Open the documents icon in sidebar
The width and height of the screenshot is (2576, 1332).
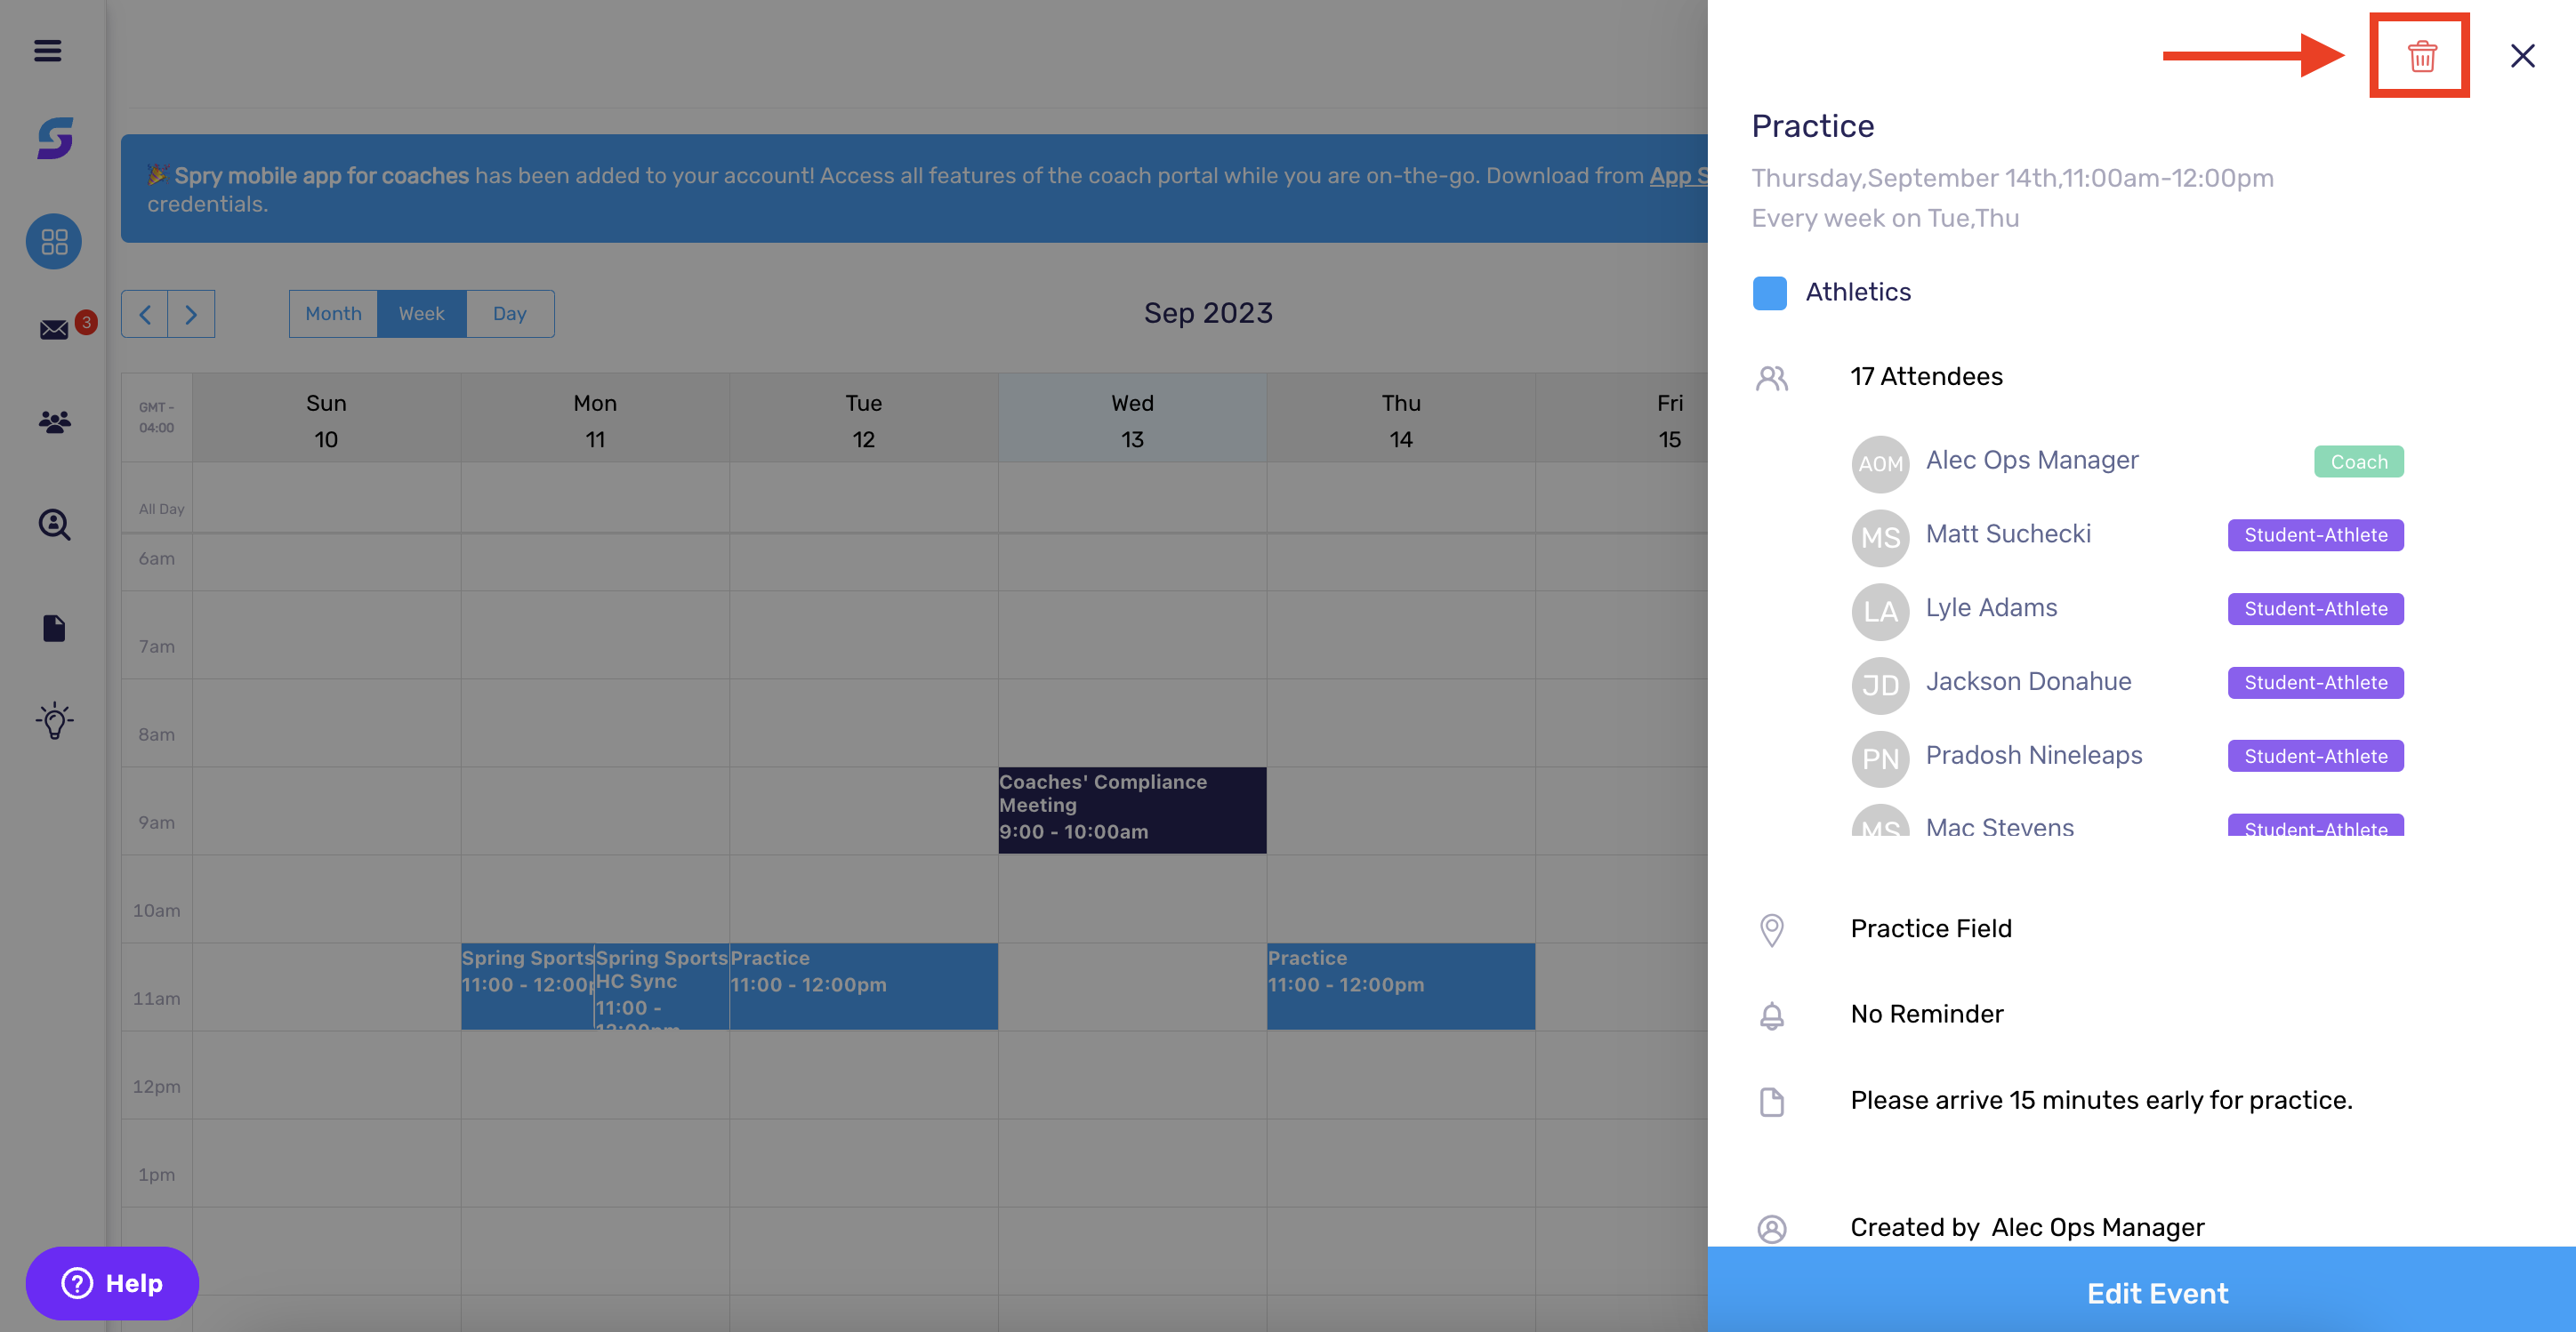pyautogui.click(x=53, y=628)
